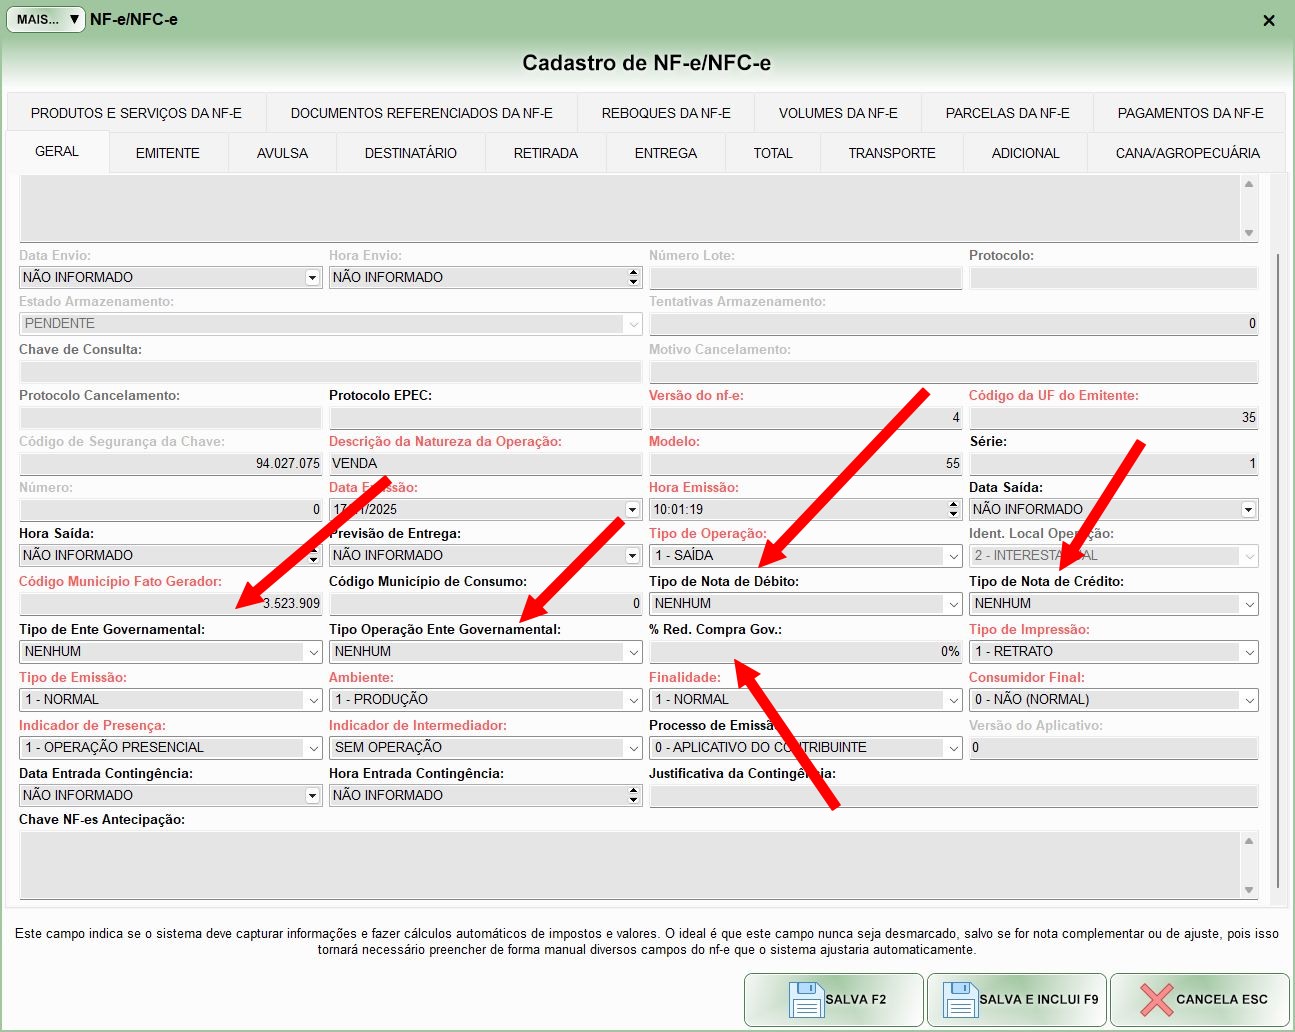Expand the Indicador de Presença dropdown
Screen dimensions: 1295x1032
click(313, 748)
